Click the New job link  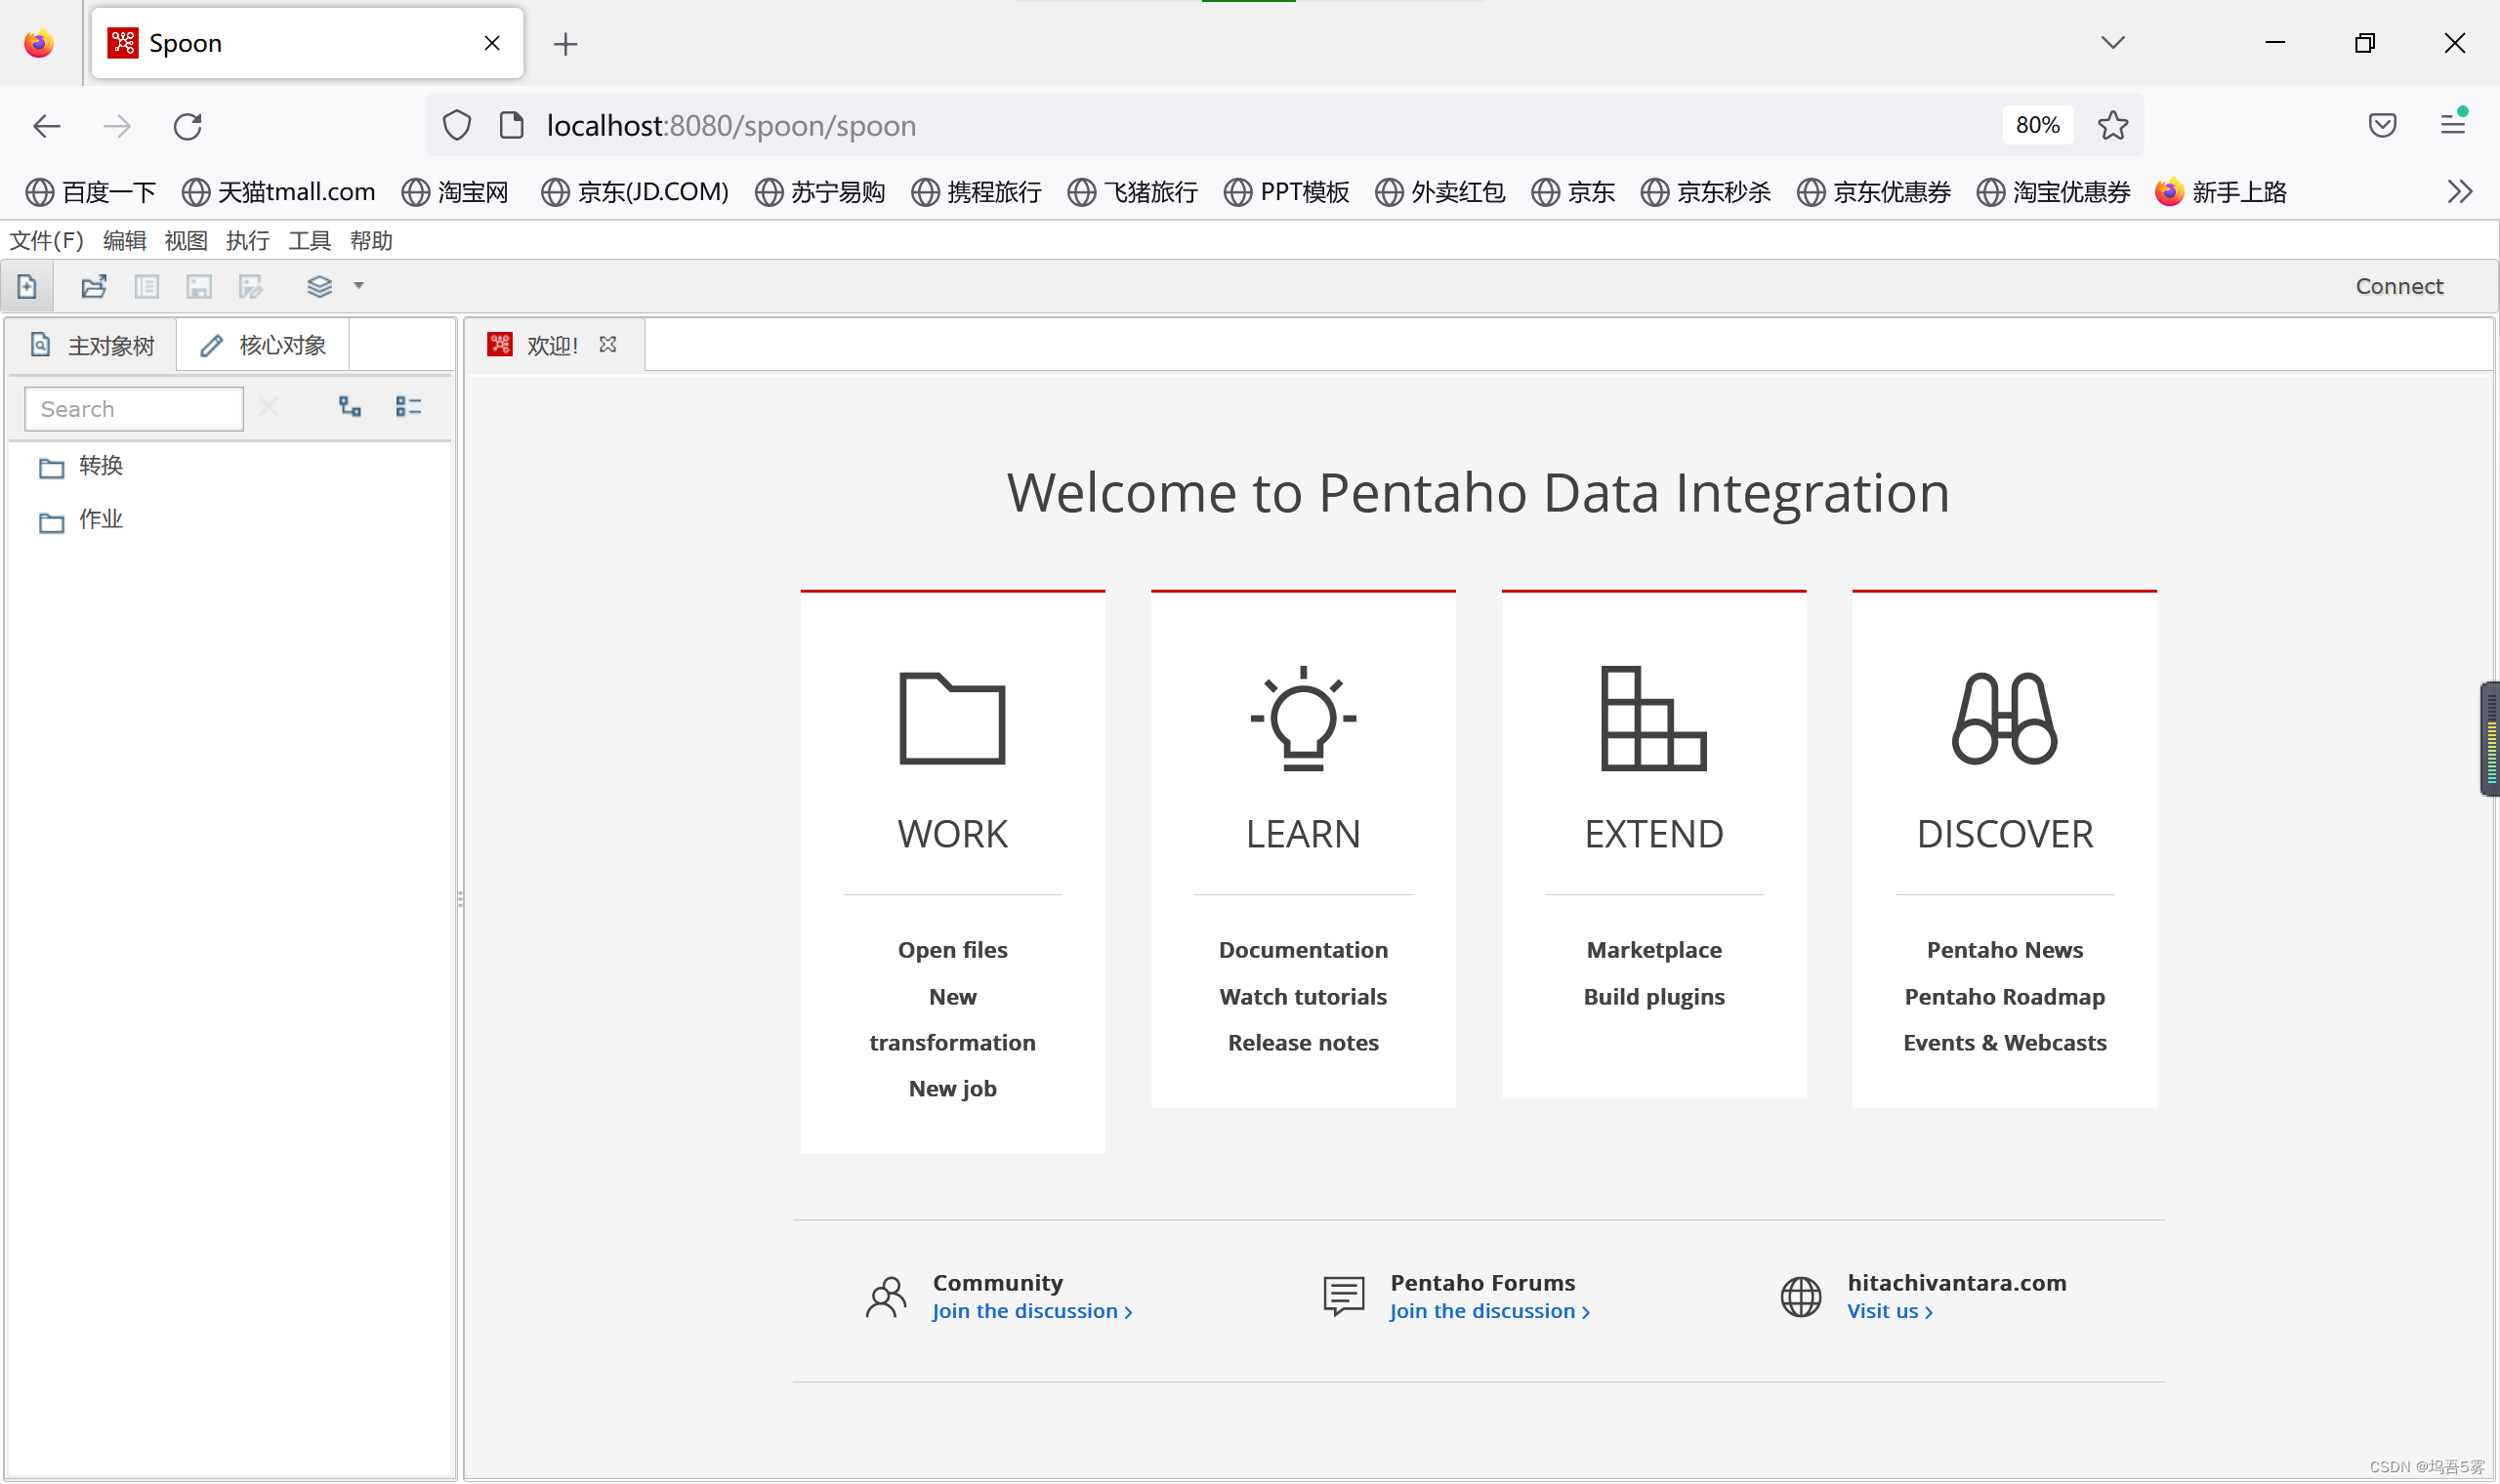tap(952, 1089)
